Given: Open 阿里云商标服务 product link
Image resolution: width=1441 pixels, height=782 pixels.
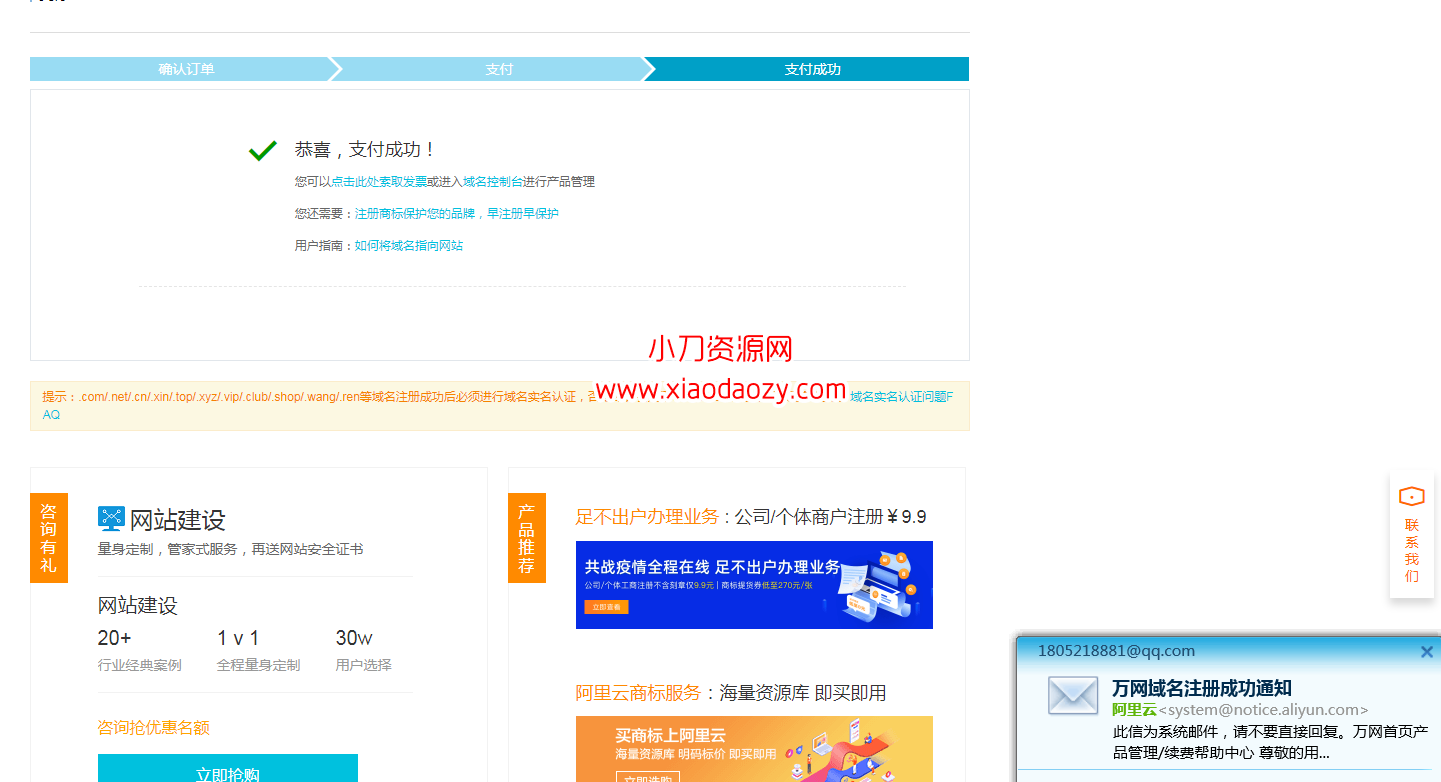Looking at the screenshot, I should coord(639,693).
